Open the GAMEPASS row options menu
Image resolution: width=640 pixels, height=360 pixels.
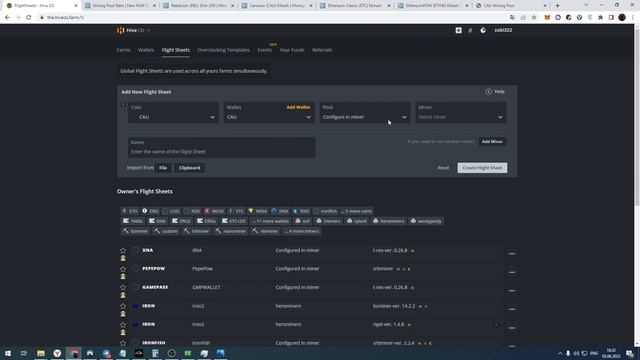click(x=512, y=291)
